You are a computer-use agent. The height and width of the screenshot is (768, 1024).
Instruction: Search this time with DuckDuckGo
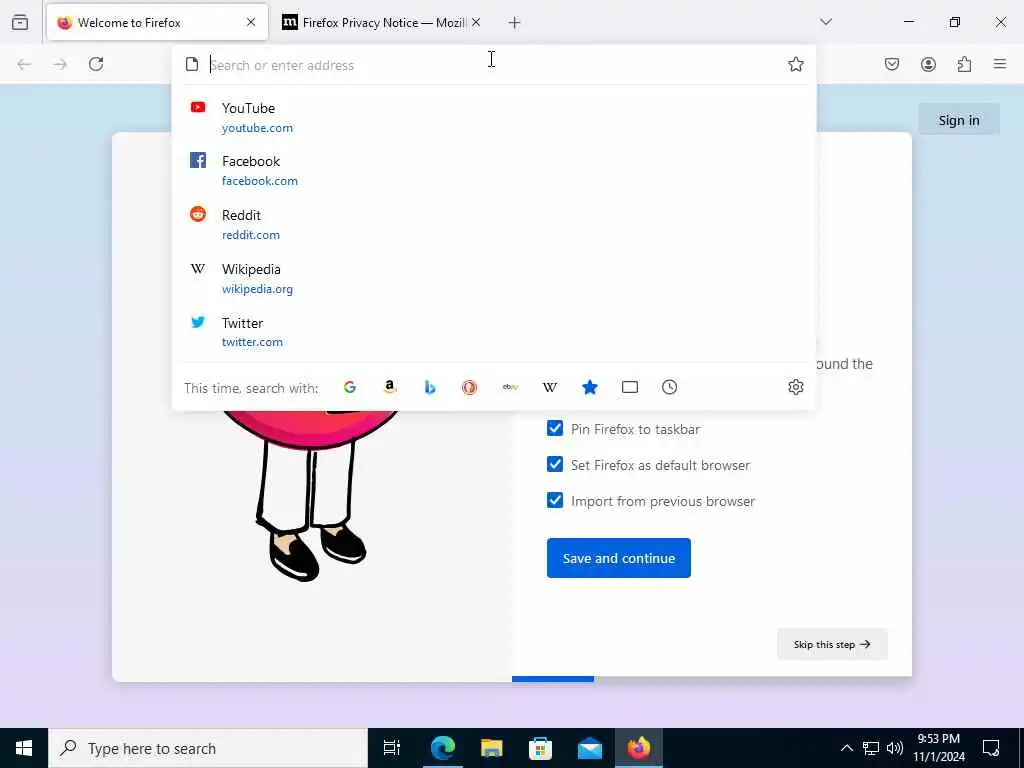click(470, 387)
